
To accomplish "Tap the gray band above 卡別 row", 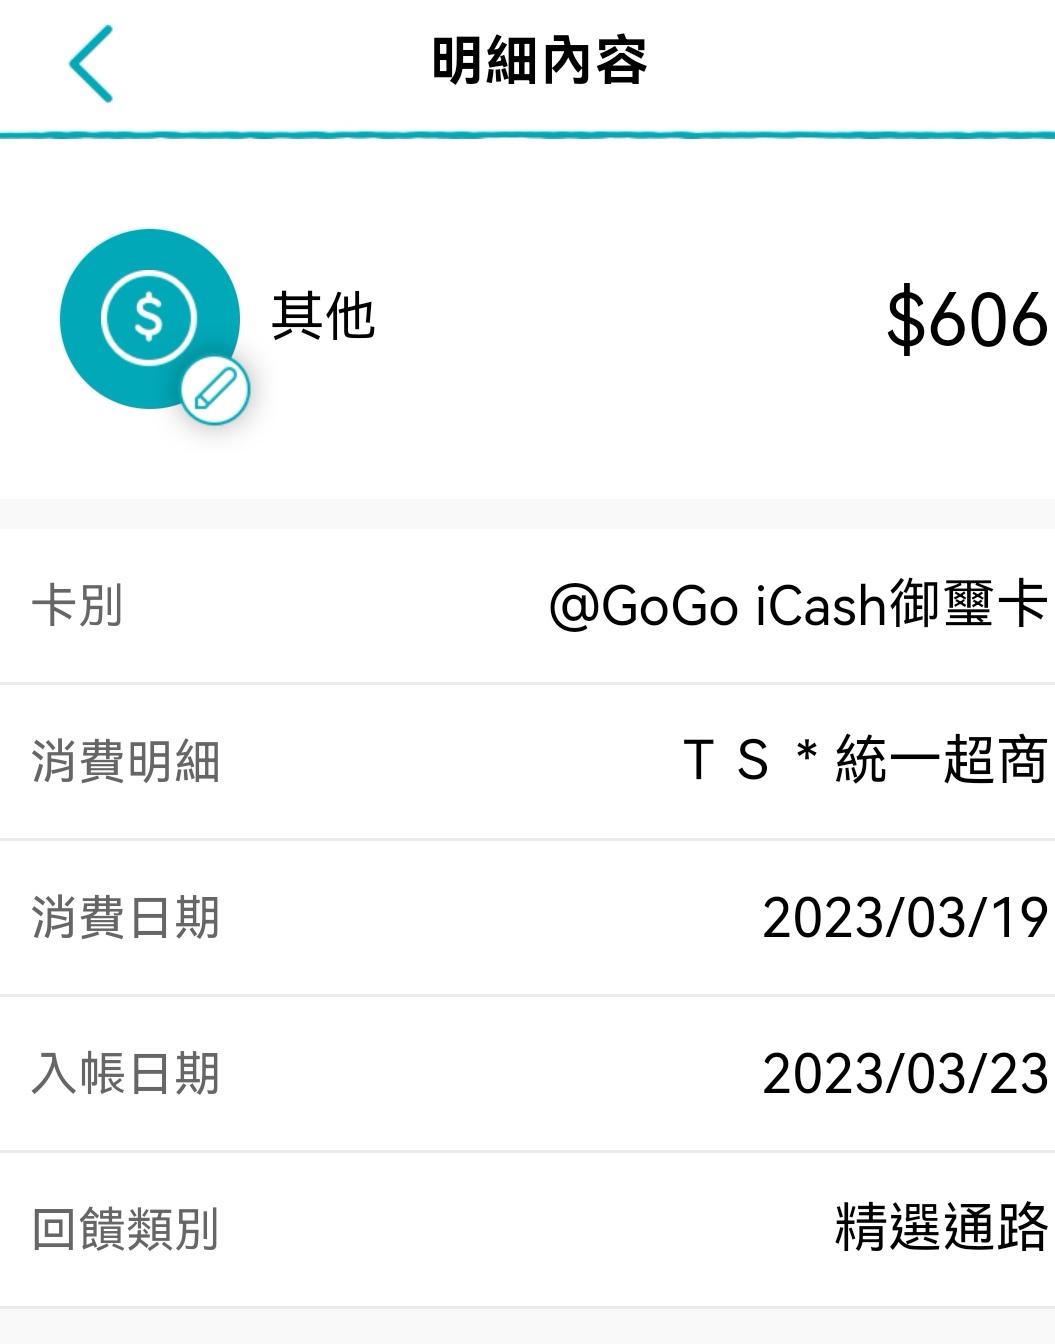I will point(527,513).
